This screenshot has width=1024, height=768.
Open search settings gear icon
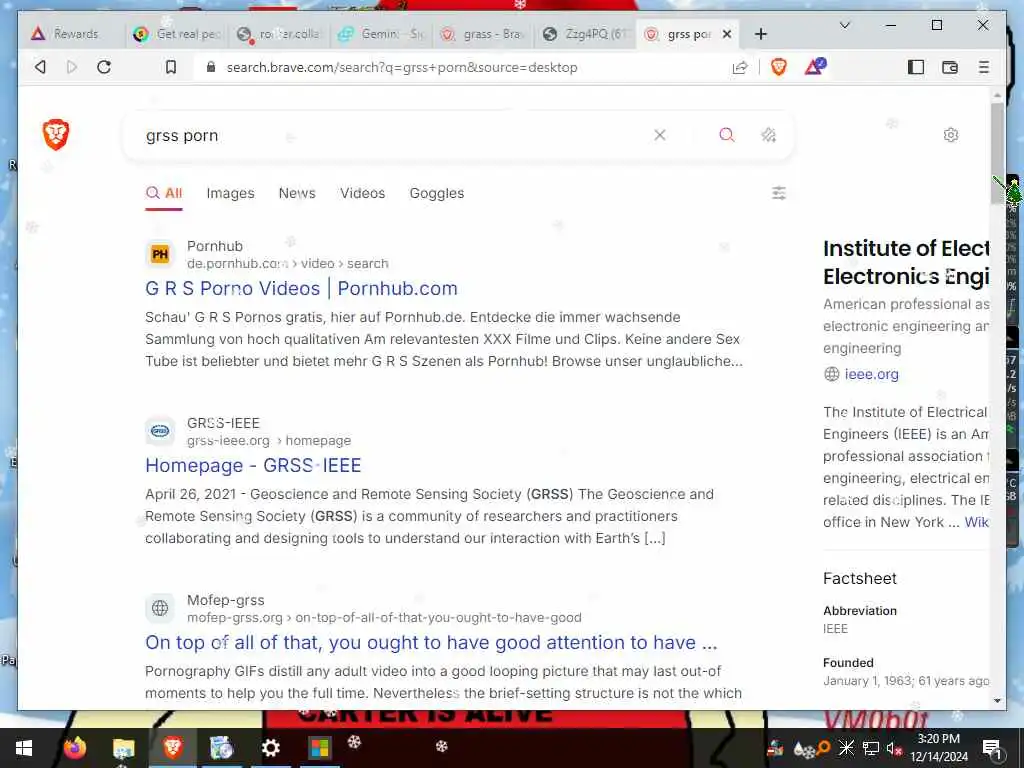coord(951,135)
